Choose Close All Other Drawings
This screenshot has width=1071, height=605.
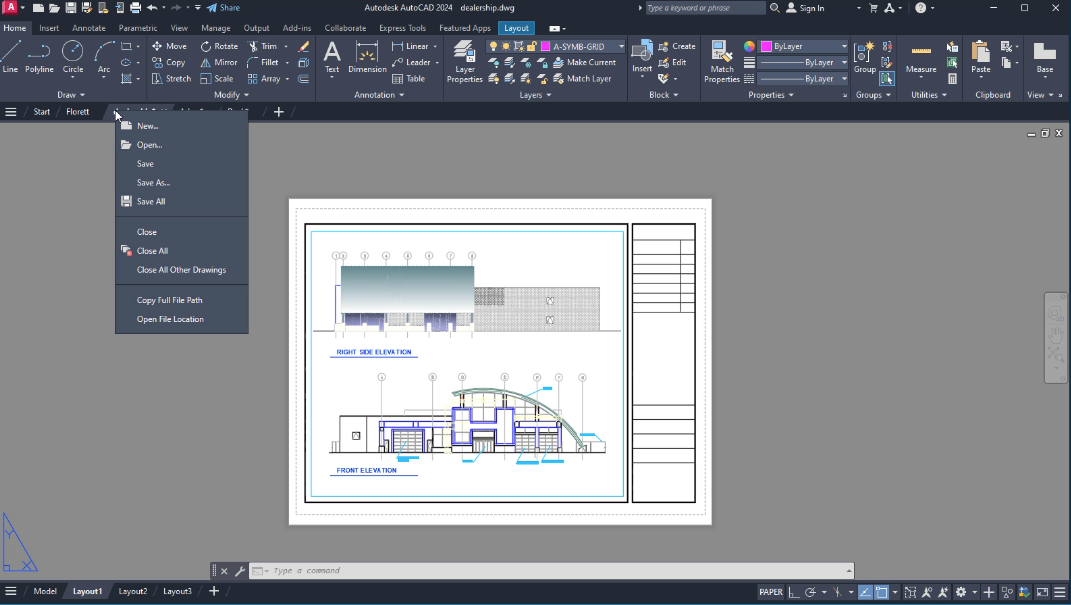182,270
